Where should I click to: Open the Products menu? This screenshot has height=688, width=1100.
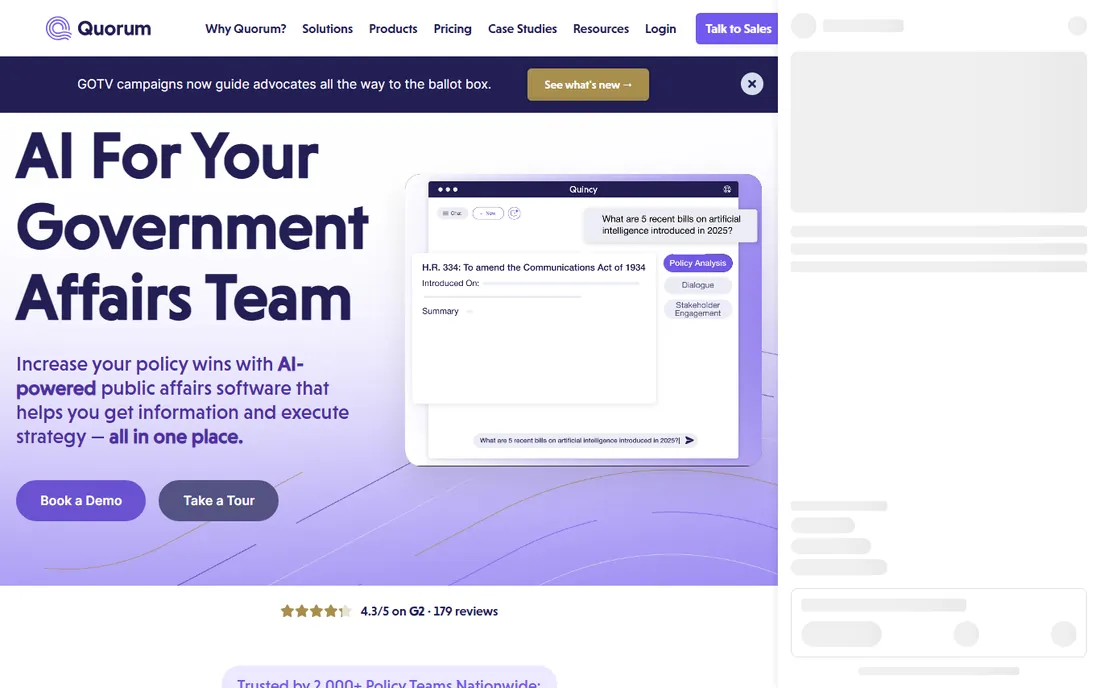[x=393, y=29]
